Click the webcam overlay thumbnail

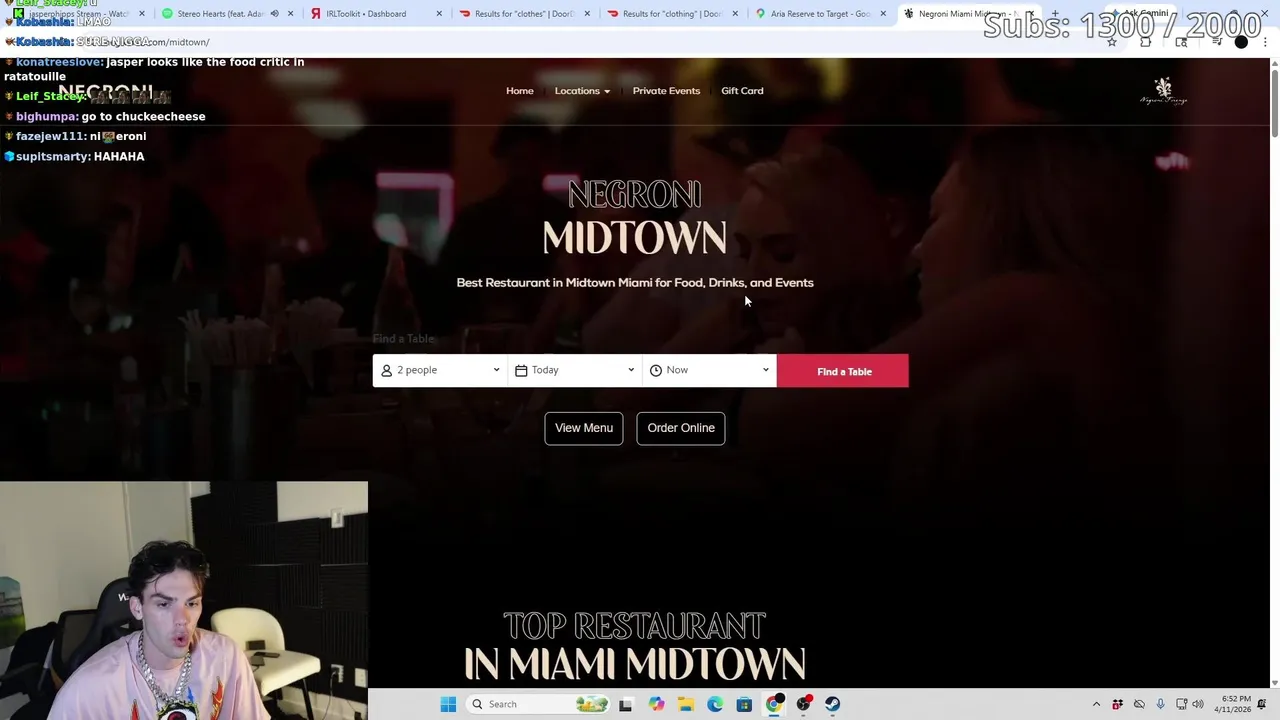(184, 600)
